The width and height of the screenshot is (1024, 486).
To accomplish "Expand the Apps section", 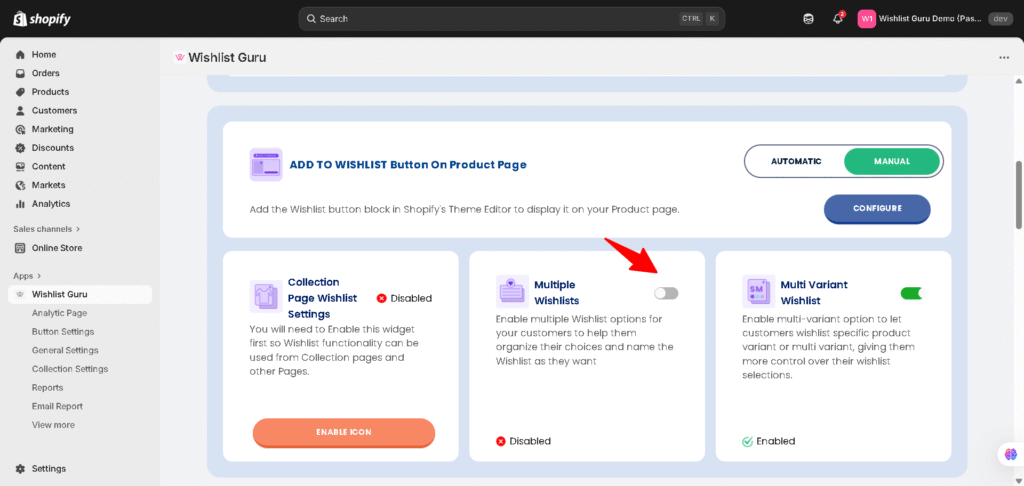I will coord(27,276).
